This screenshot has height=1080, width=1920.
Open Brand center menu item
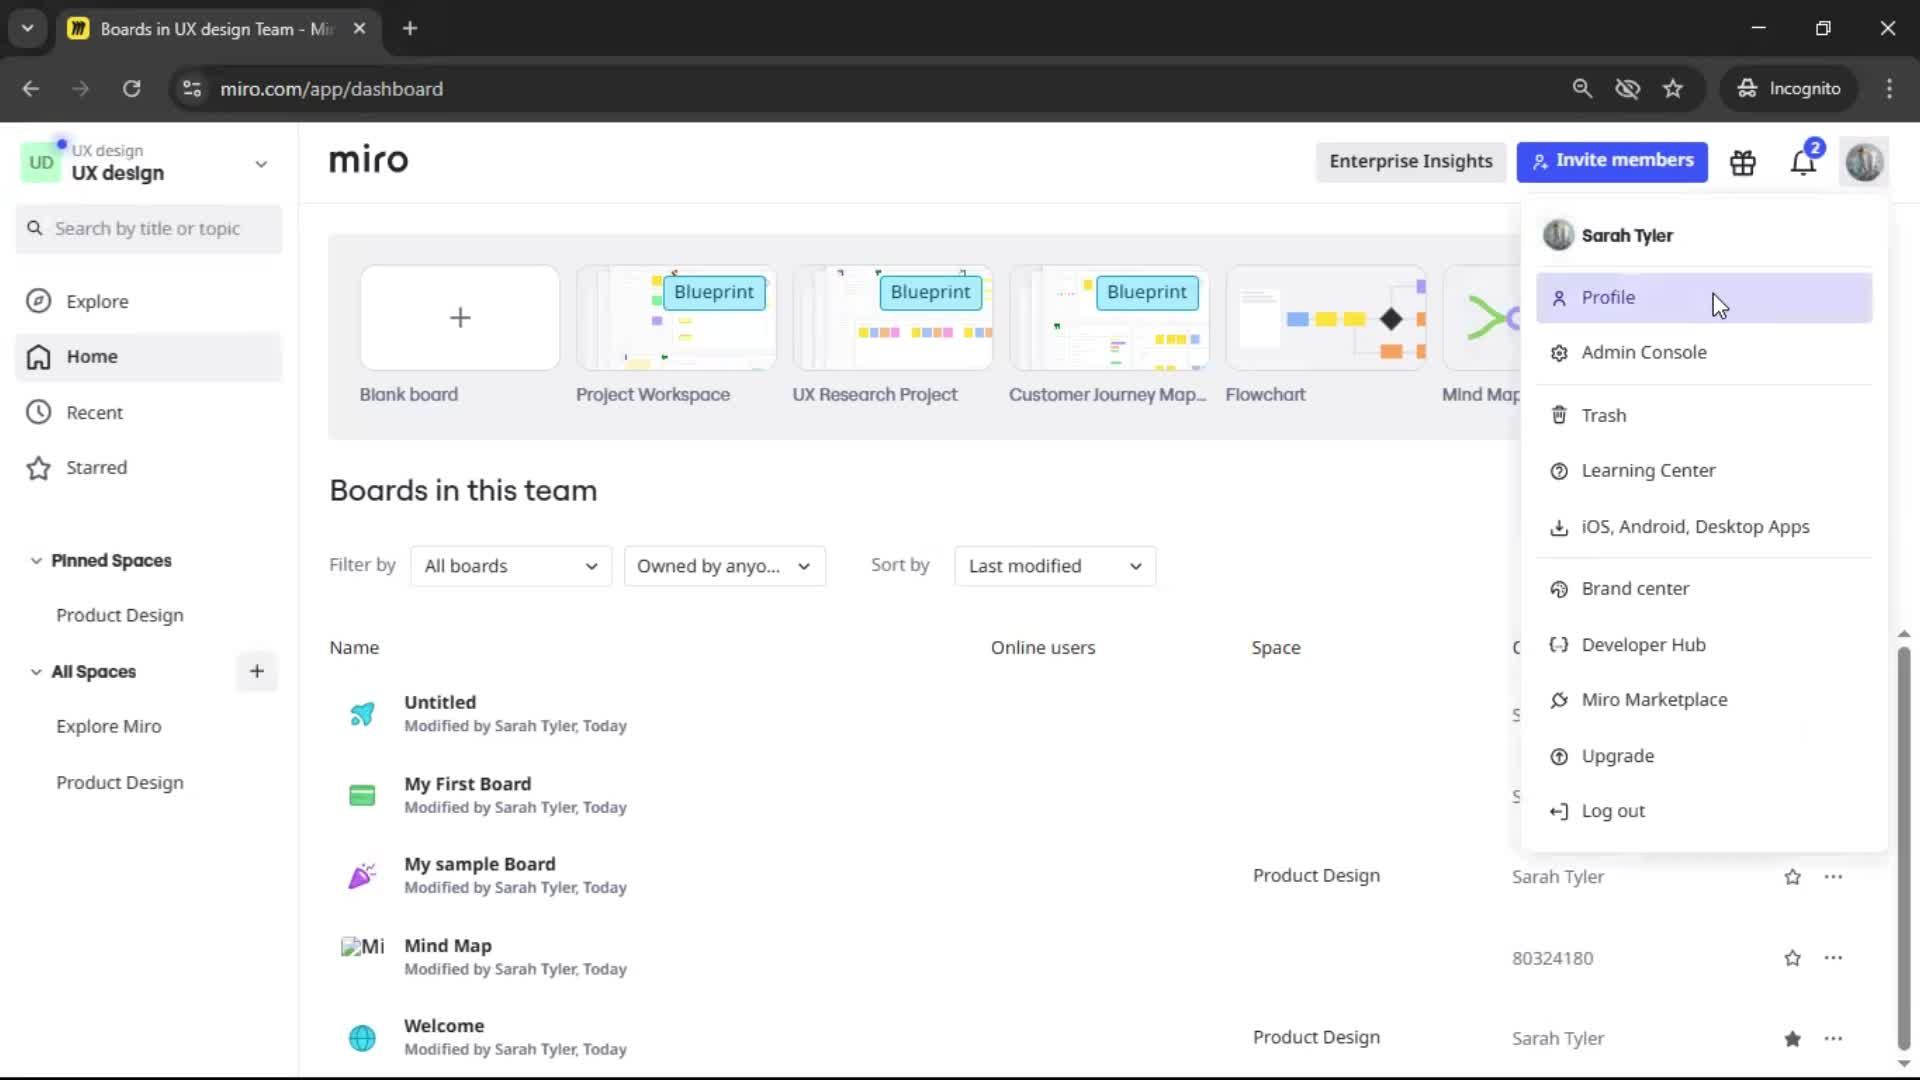[1704, 589]
